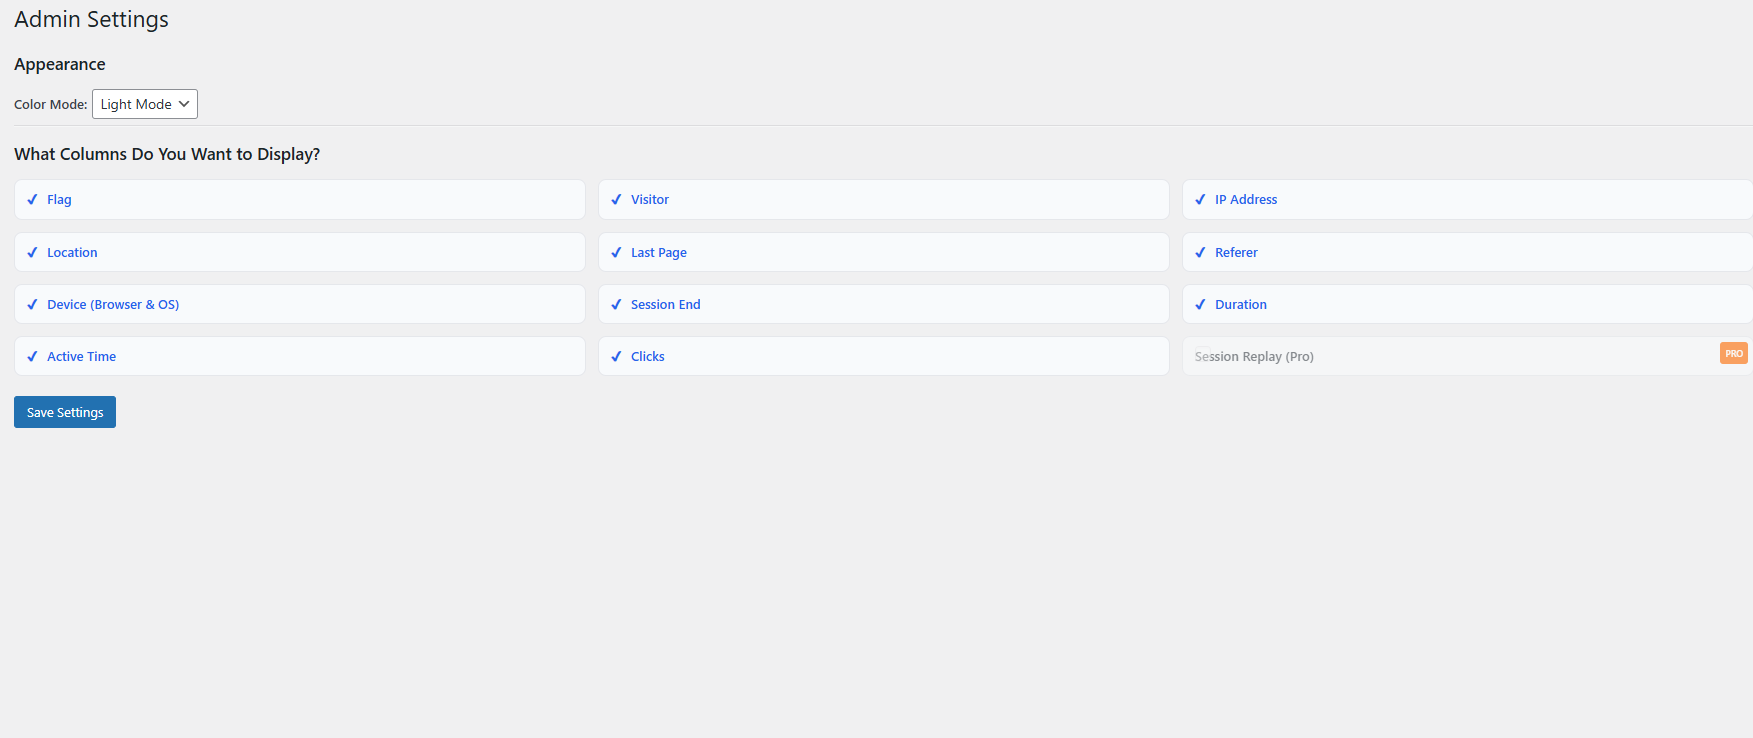
Task: Toggle the Last Page column checkmark
Action: 616,253
